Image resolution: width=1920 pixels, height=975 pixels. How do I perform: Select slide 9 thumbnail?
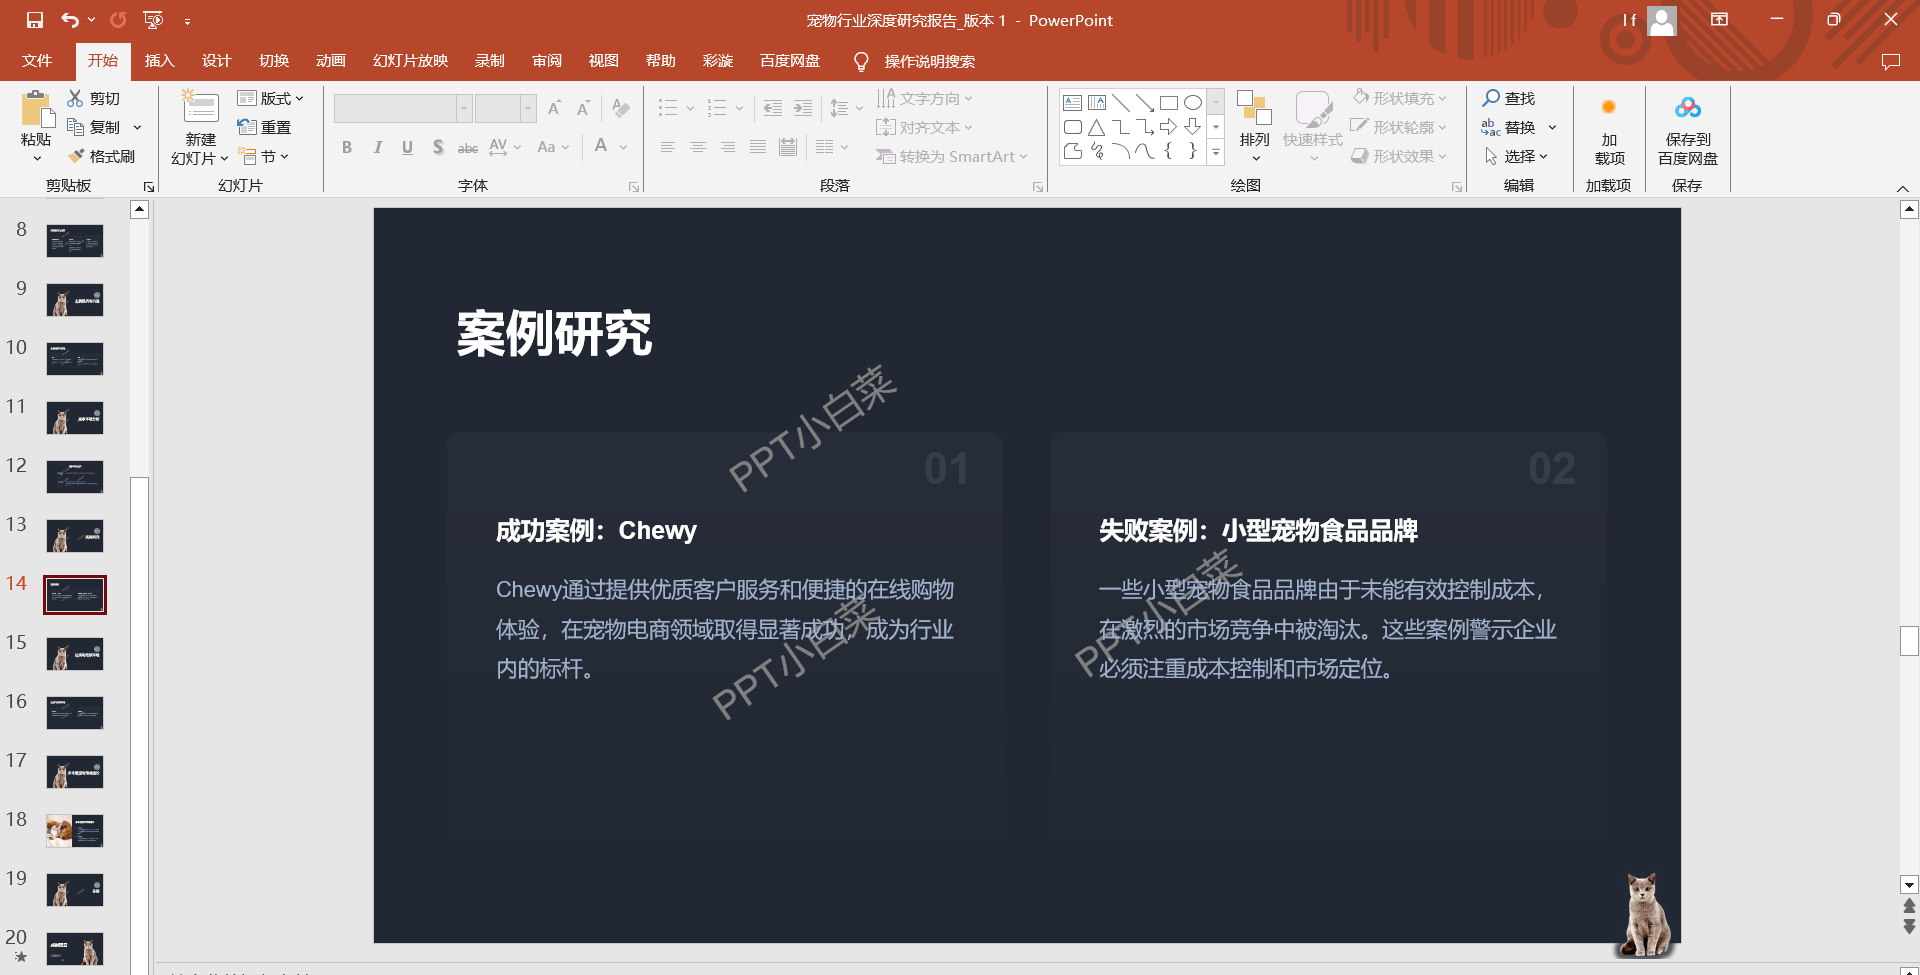click(75, 300)
